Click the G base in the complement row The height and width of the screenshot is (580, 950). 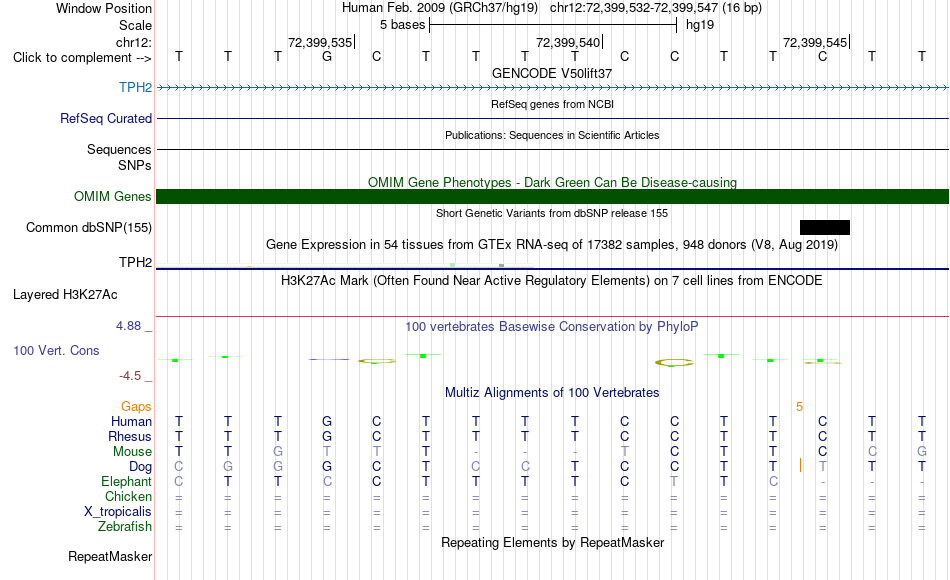(327, 56)
